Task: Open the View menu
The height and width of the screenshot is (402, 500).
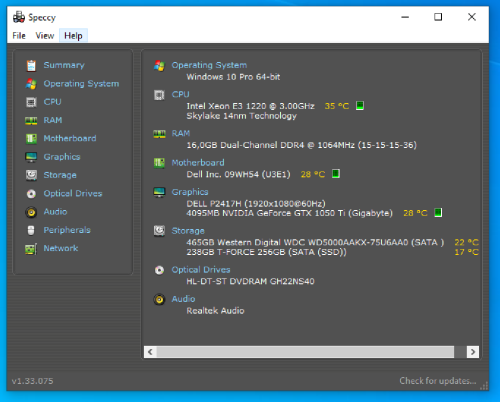Action: 45,36
